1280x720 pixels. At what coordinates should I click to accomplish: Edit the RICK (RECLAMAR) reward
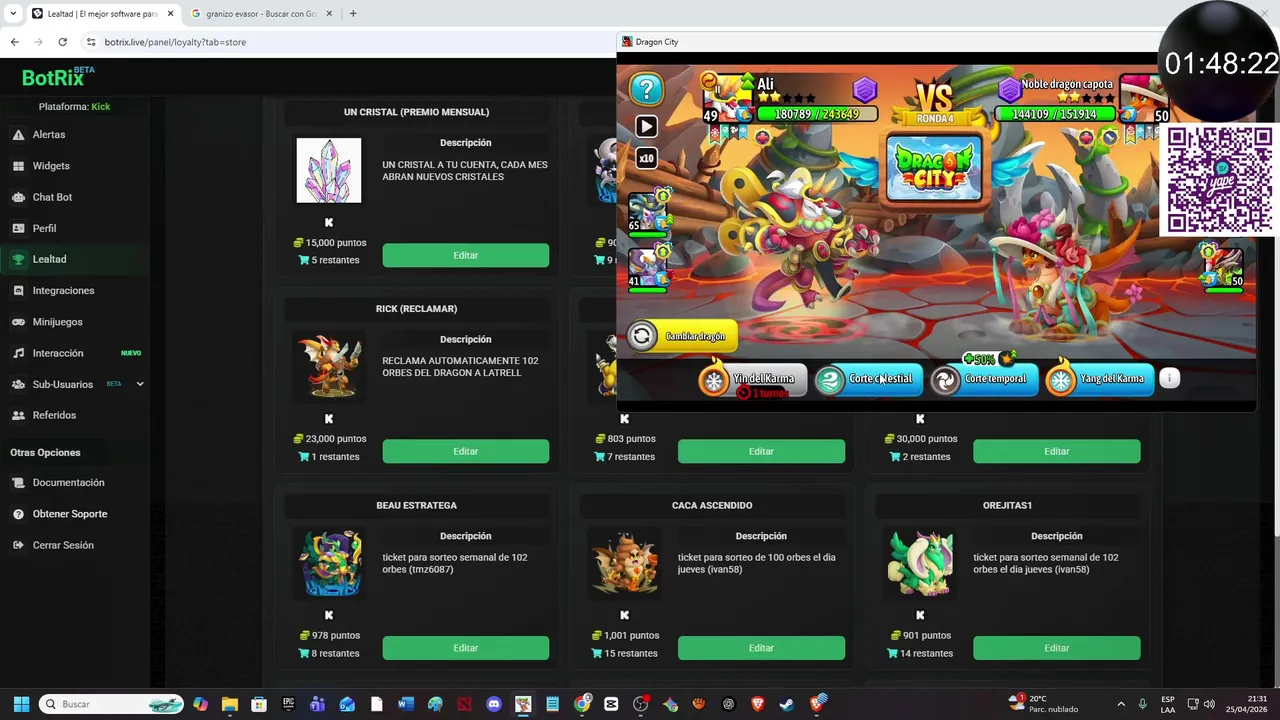click(465, 451)
